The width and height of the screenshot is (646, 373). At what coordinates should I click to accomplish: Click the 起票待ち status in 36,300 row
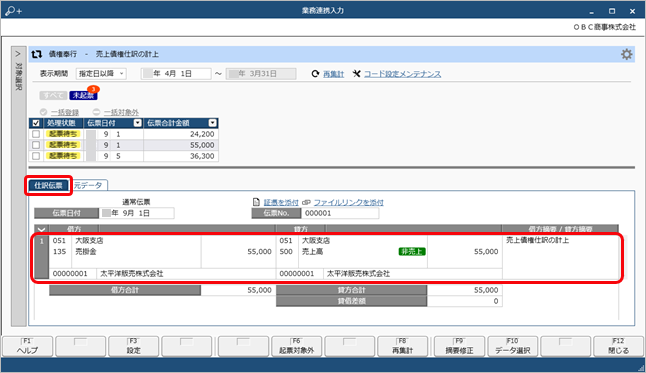(x=63, y=156)
